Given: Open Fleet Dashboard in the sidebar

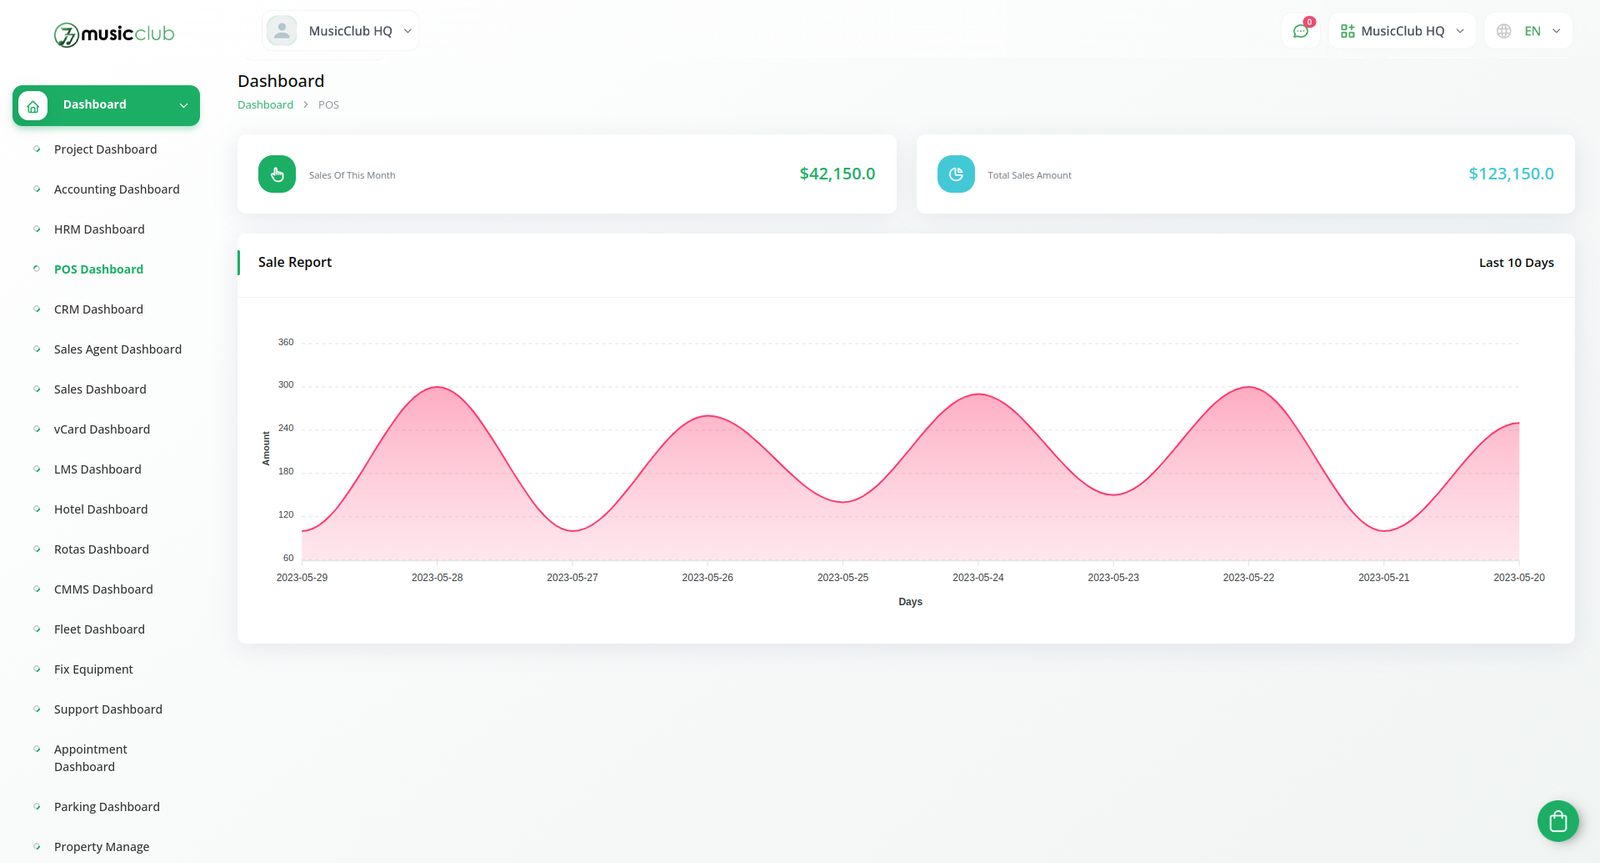Looking at the screenshot, I should 99,629.
